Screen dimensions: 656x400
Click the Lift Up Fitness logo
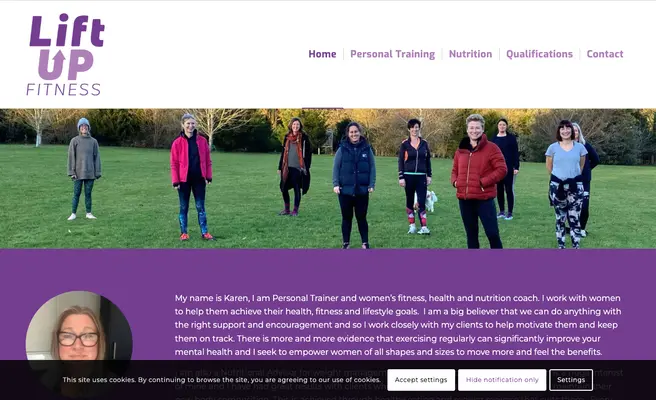[65, 54]
